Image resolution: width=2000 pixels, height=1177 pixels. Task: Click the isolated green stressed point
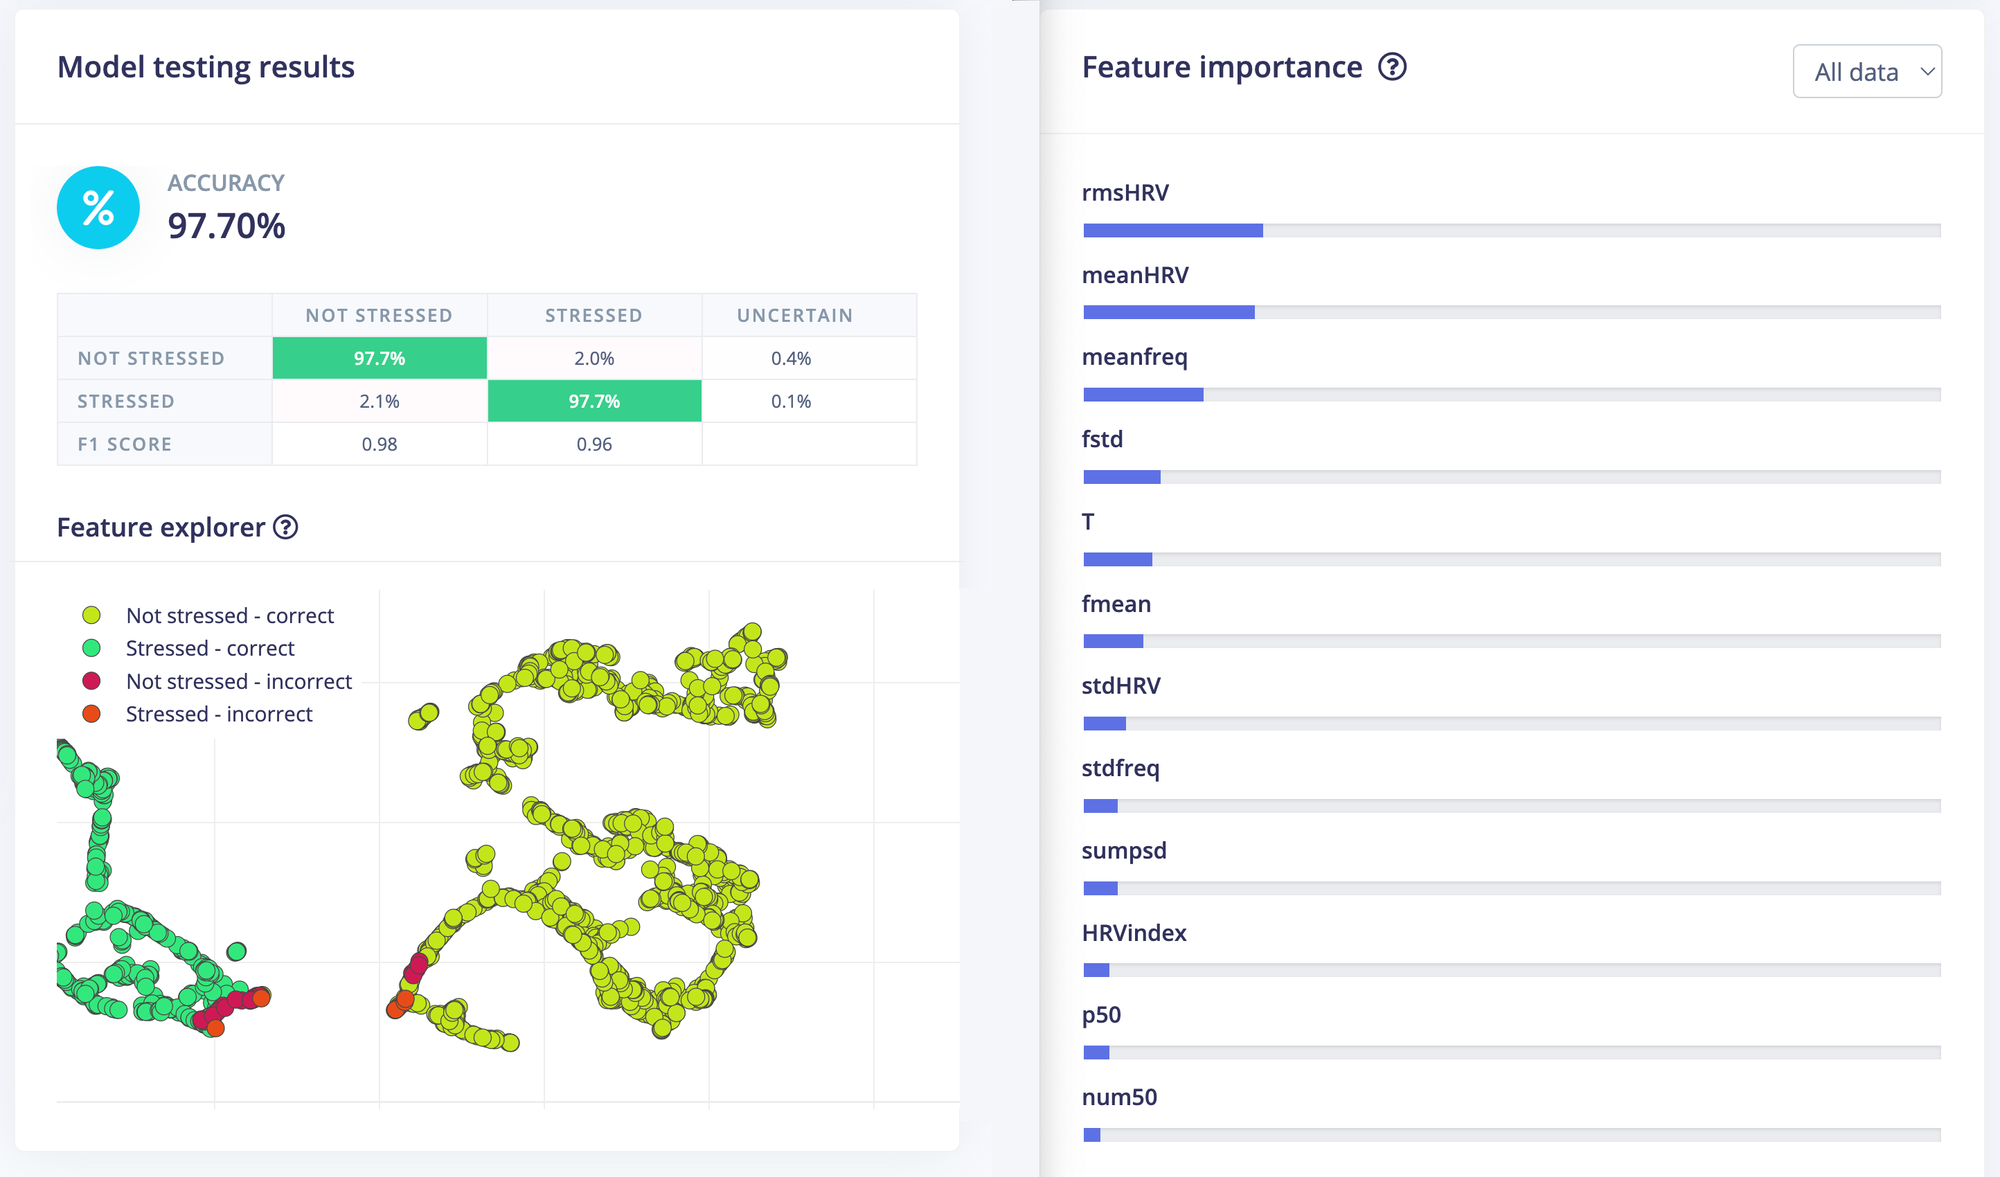click(x=237, y=951)
